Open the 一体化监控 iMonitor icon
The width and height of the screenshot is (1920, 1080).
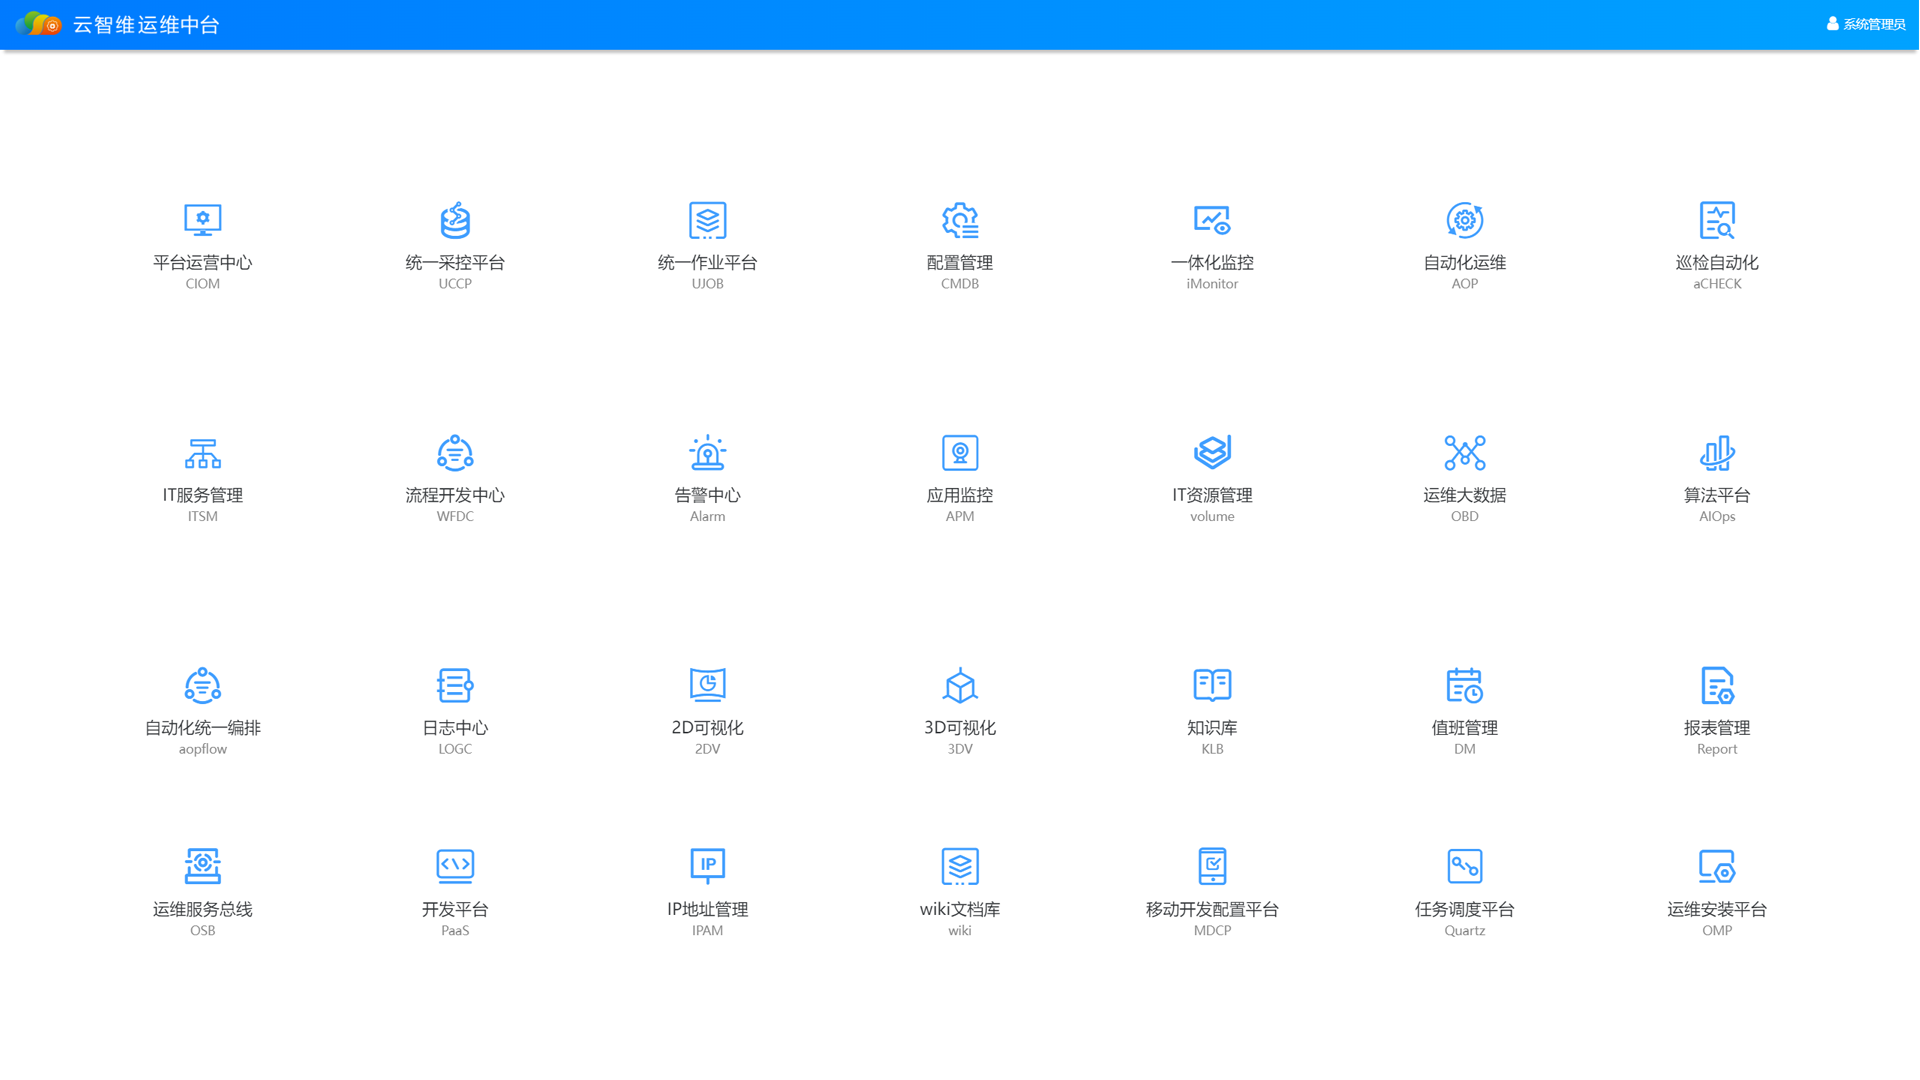pyautogui.click(x=1212, y=220)
